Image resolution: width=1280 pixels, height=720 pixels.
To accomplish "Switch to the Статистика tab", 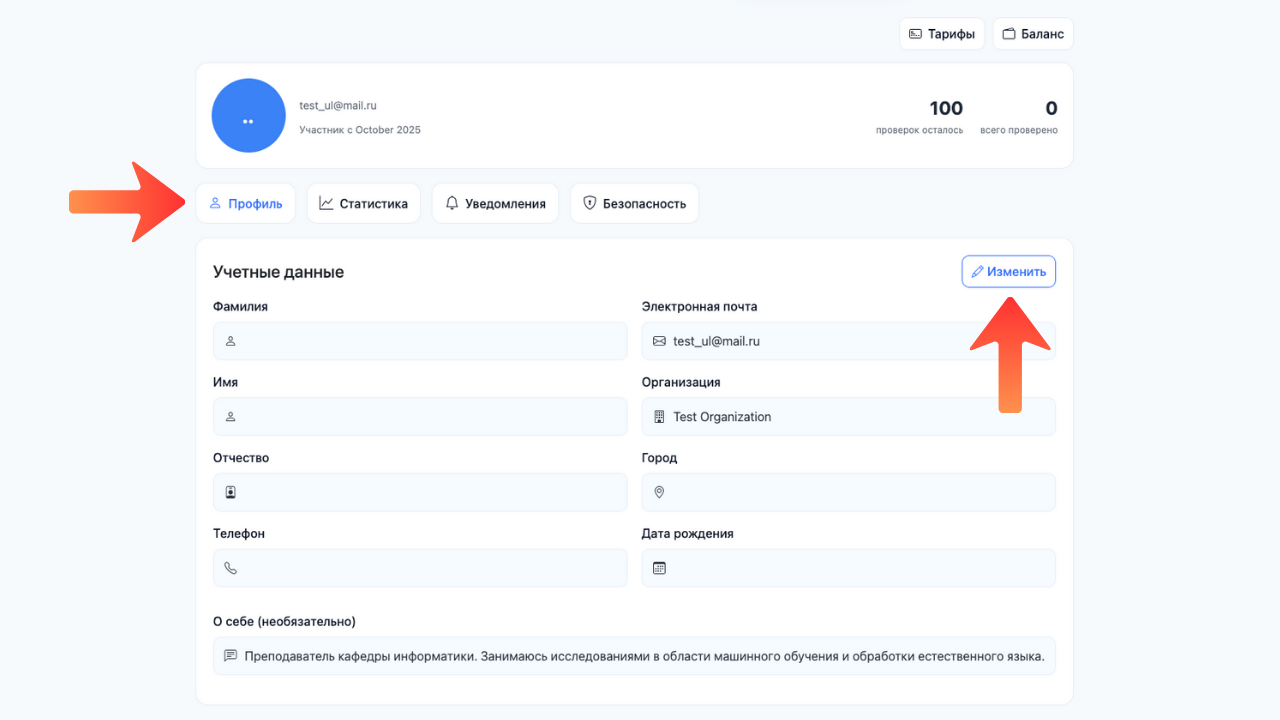I will pos(363,203).
